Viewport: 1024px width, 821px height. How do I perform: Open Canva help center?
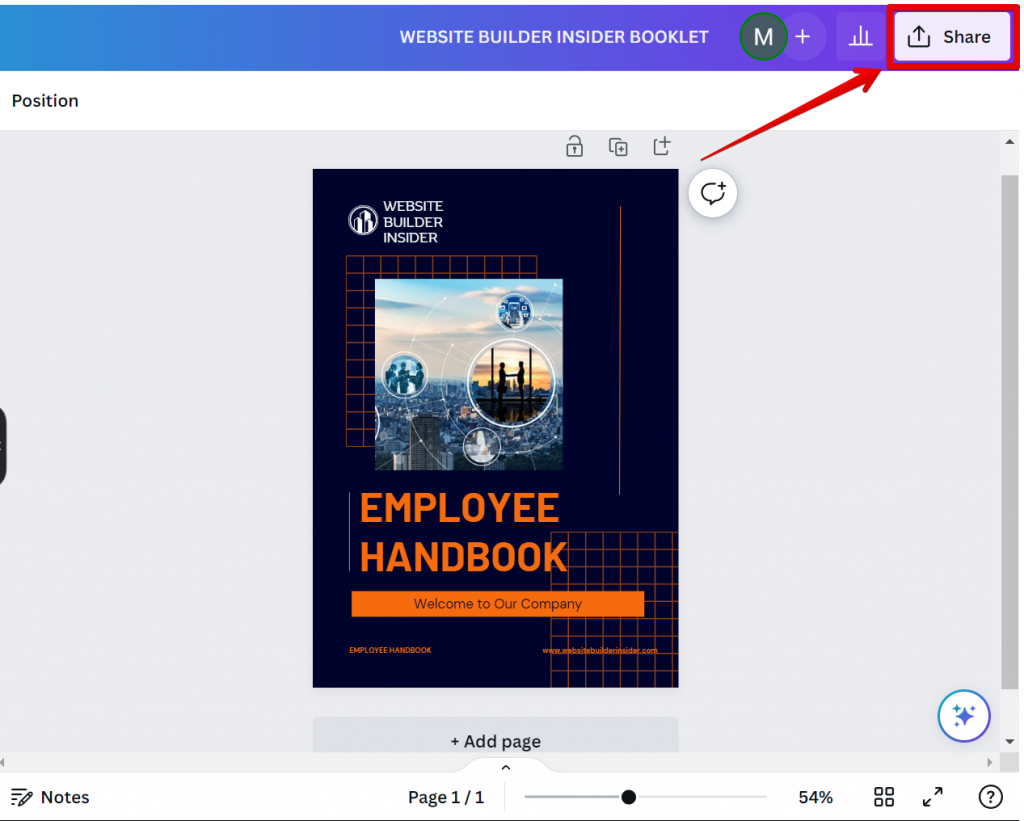pyautogui.click(x=990, y=797)
